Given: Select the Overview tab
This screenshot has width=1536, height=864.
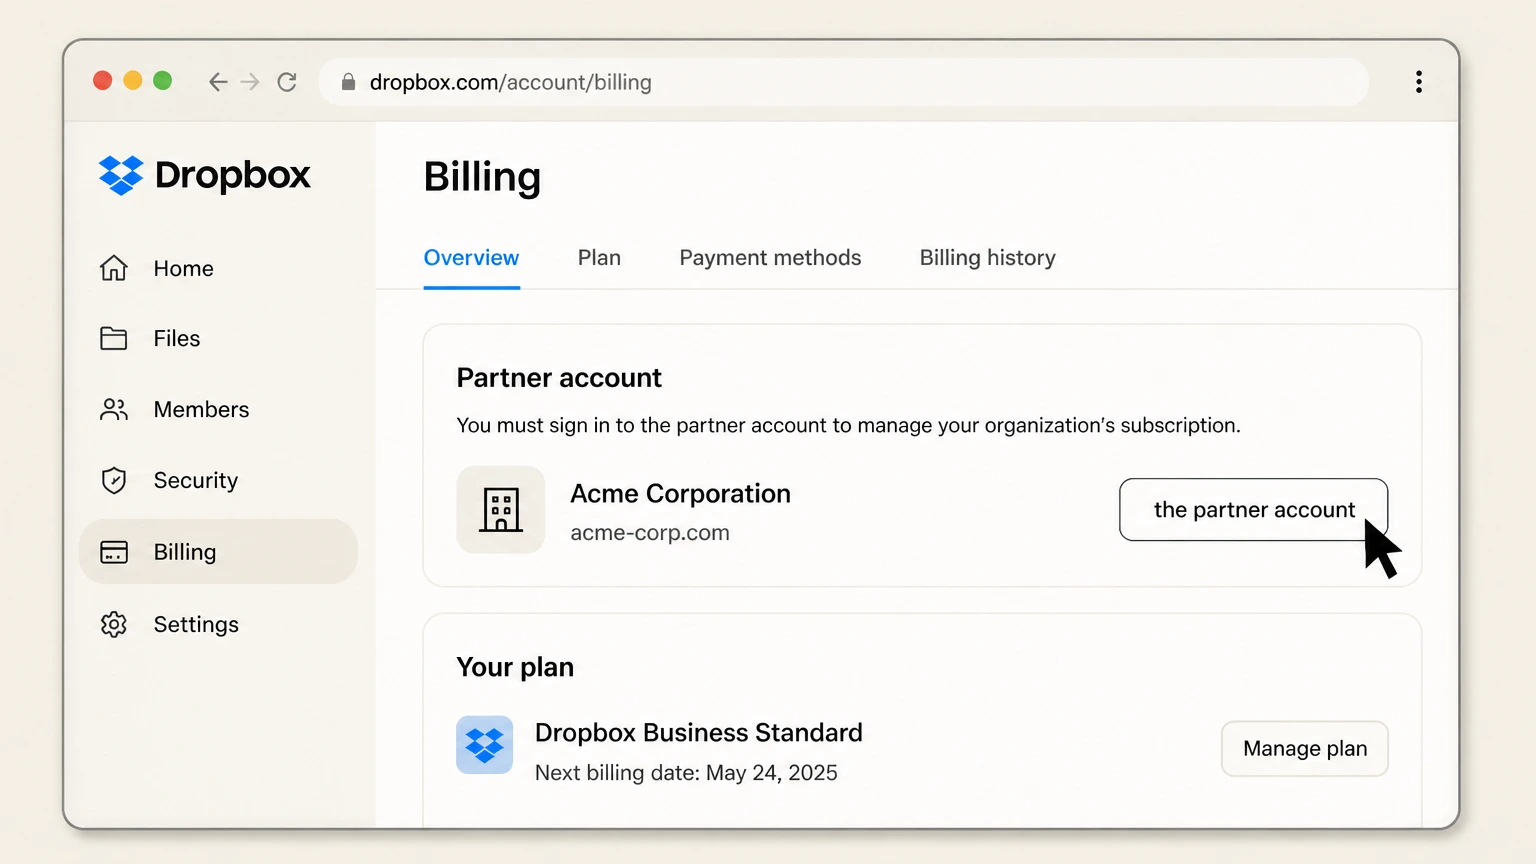Looking at the screenshot, I should pyautogui.click(x=471, y=258).
